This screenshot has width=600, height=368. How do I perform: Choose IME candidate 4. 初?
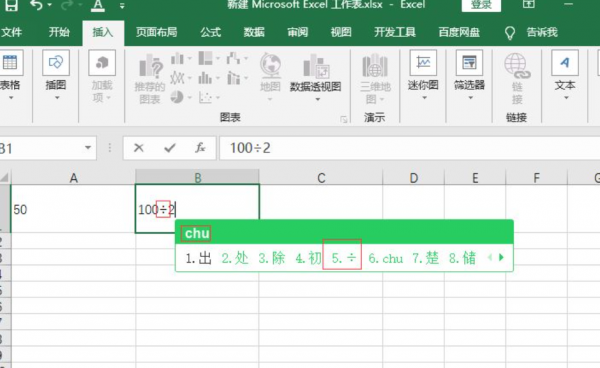click(308, 258)
